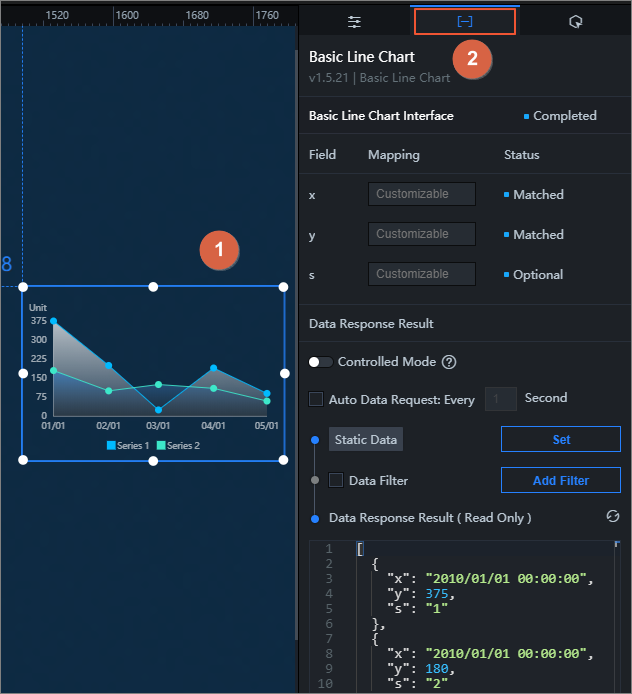This screenshot has height=694, width=632.
Task: Click the Series 2 legend swatch
Action: point(161,445)
